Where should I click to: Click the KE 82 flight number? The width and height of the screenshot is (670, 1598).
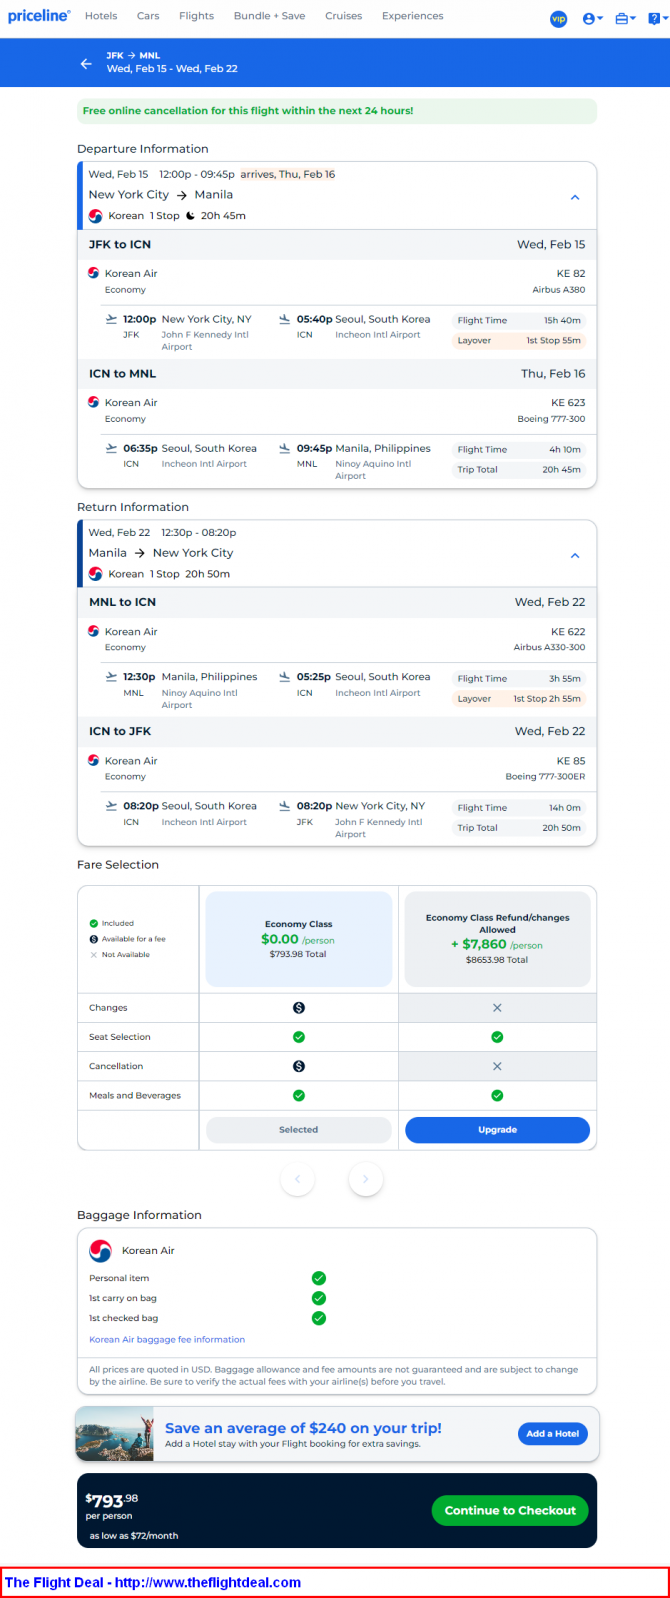pos(571,273)
